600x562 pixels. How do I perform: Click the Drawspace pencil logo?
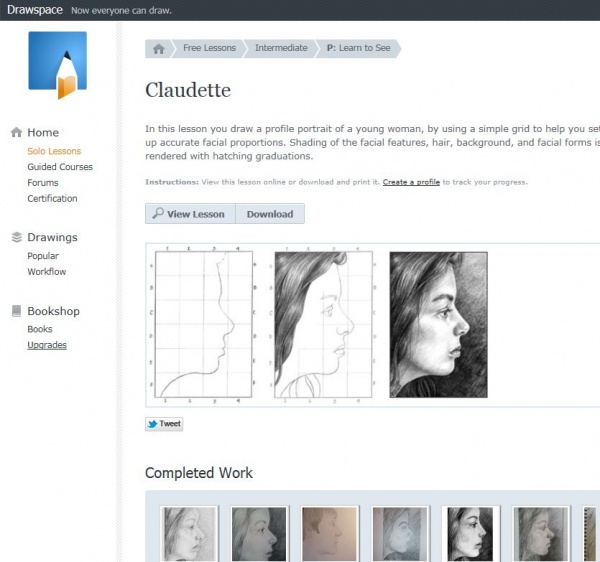tap(57, 64)
